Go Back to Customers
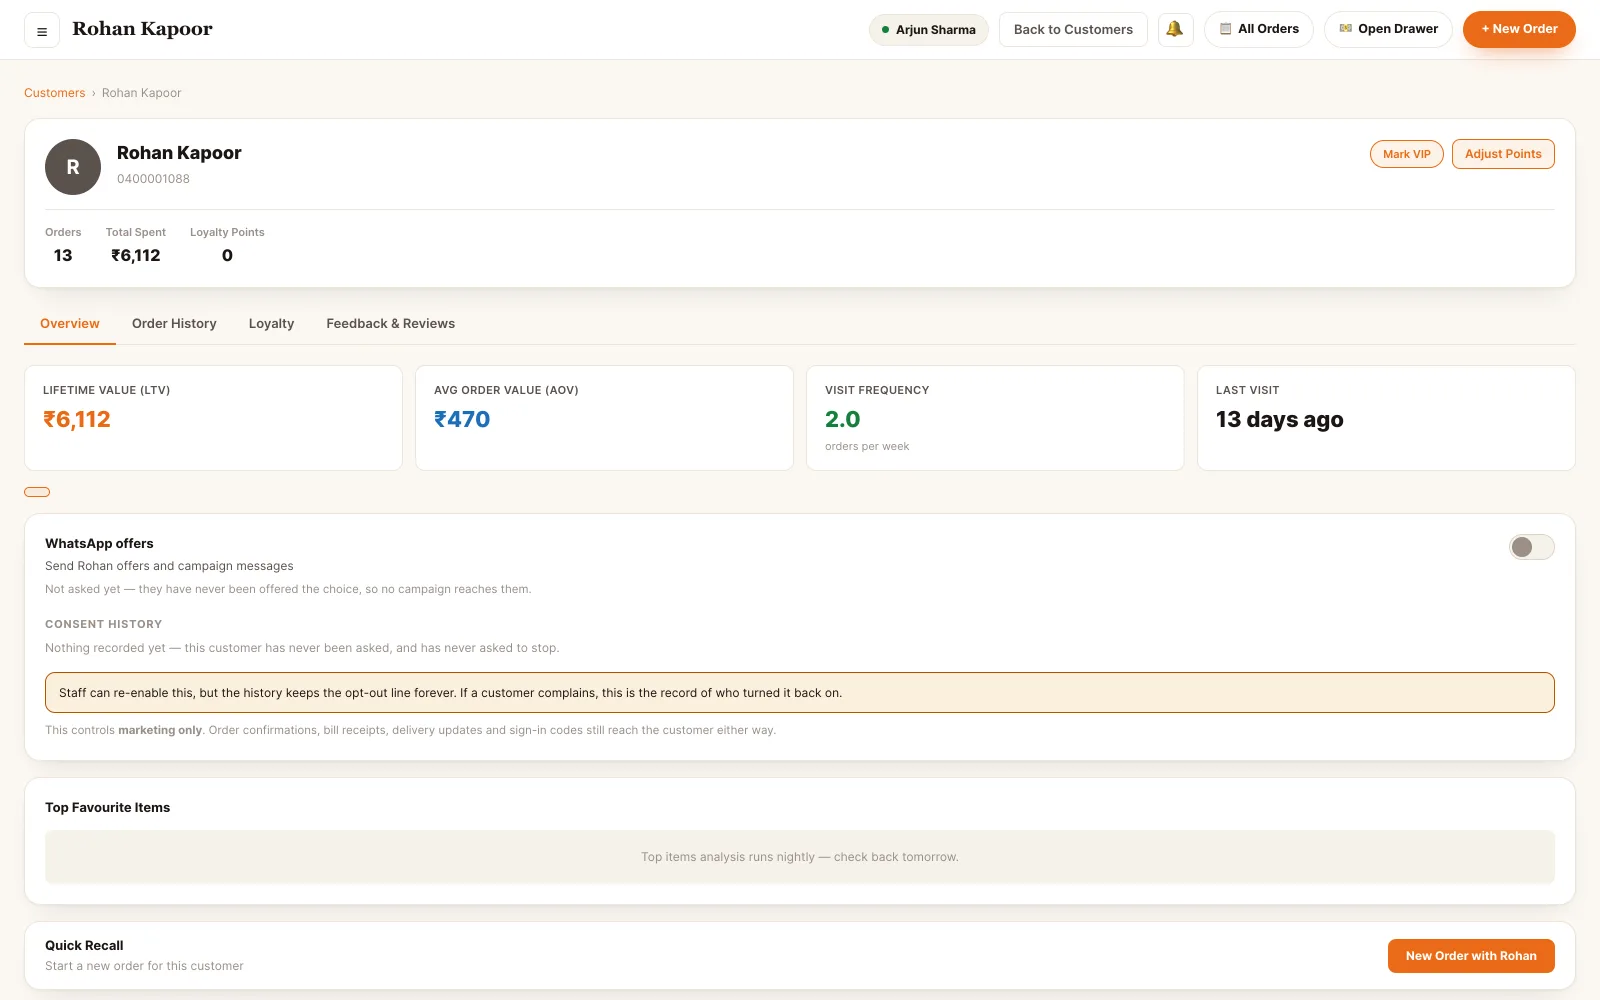The width and height of the screenshot is (1600, 1000). 1073,30
